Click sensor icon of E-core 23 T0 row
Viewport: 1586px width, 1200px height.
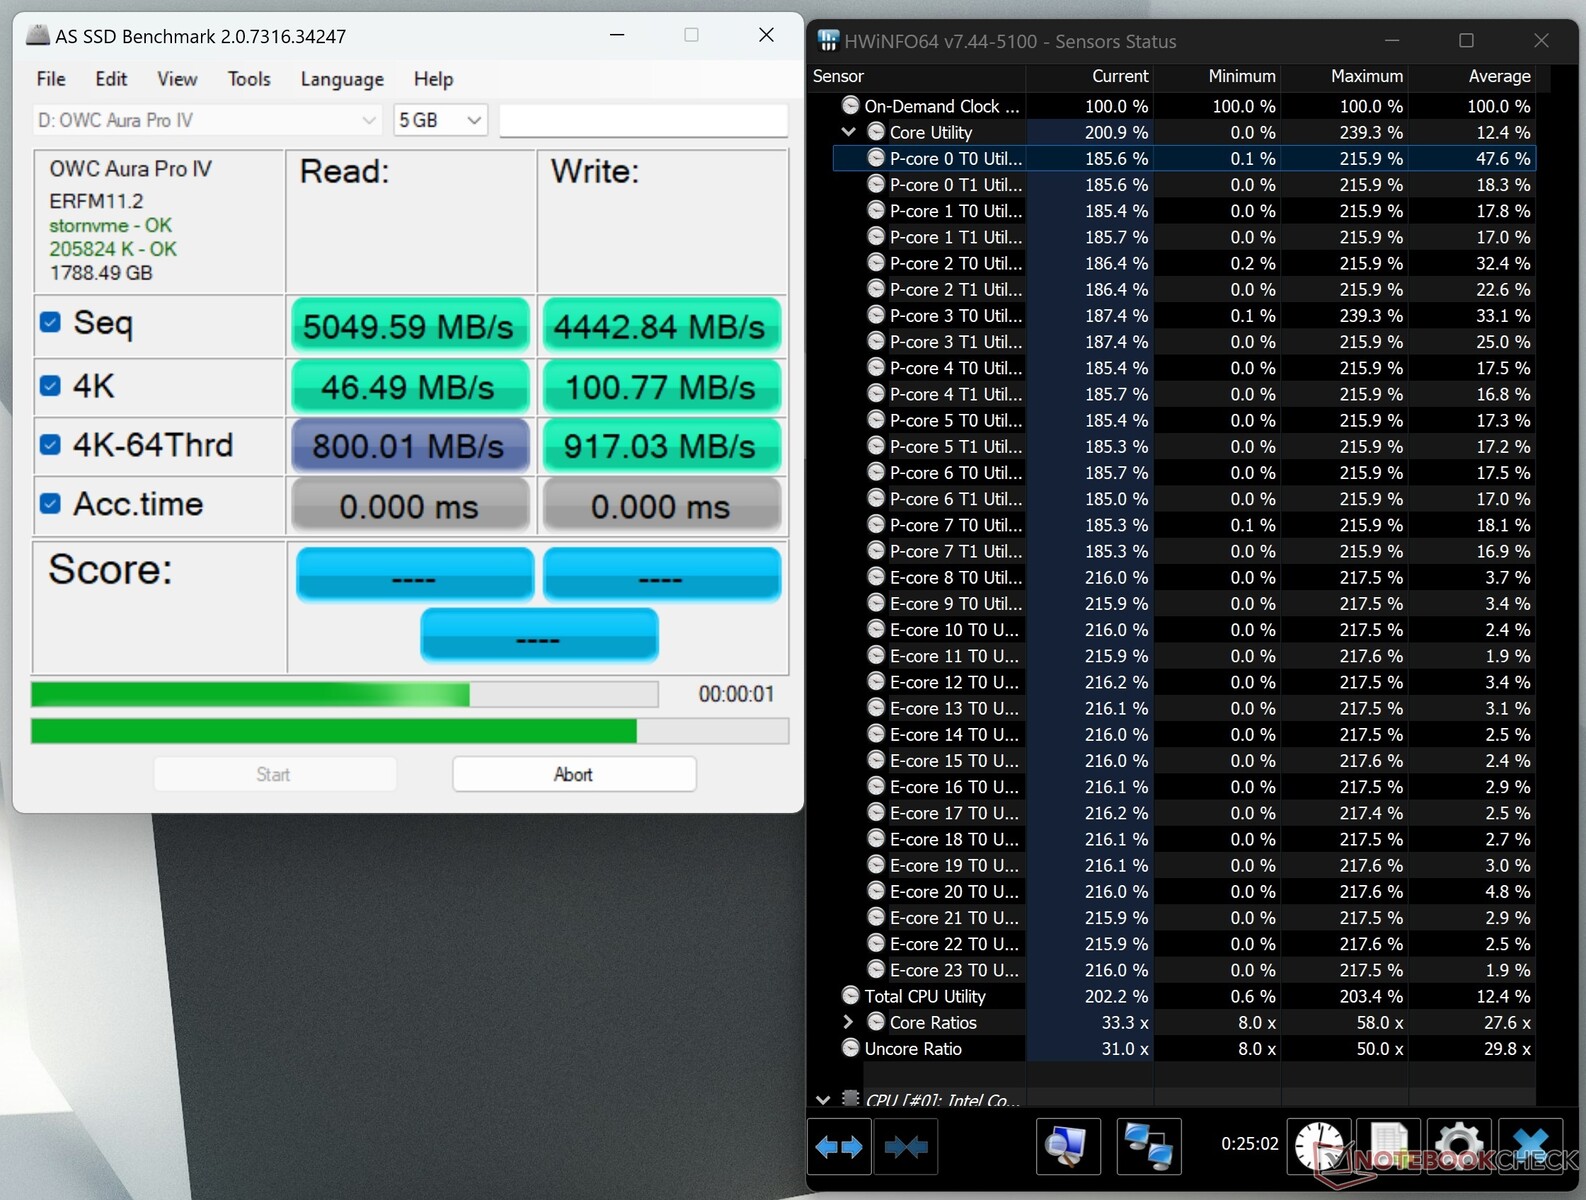pyautogui.click(x=876, y=970)
